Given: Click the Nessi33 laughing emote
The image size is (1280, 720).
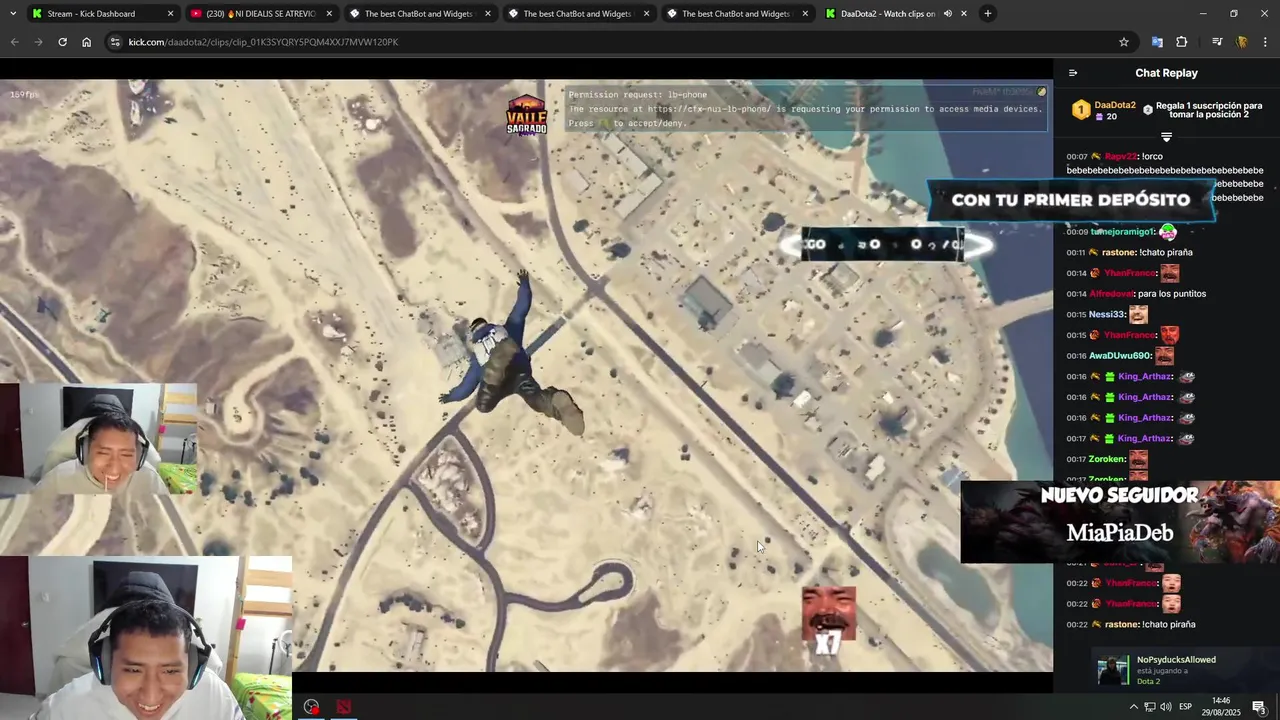Looking at the screenshot, I should coord(1138,314).
